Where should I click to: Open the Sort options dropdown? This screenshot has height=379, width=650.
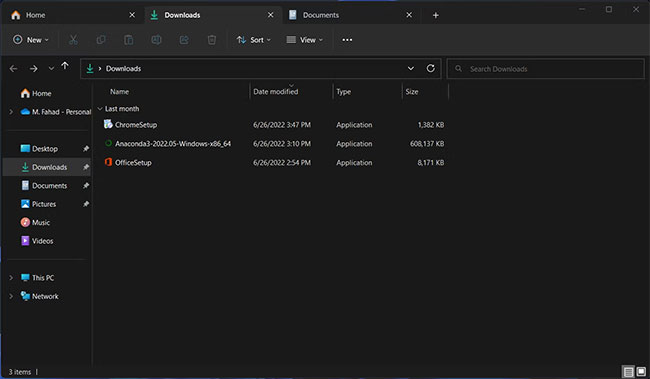pos(254,40)
